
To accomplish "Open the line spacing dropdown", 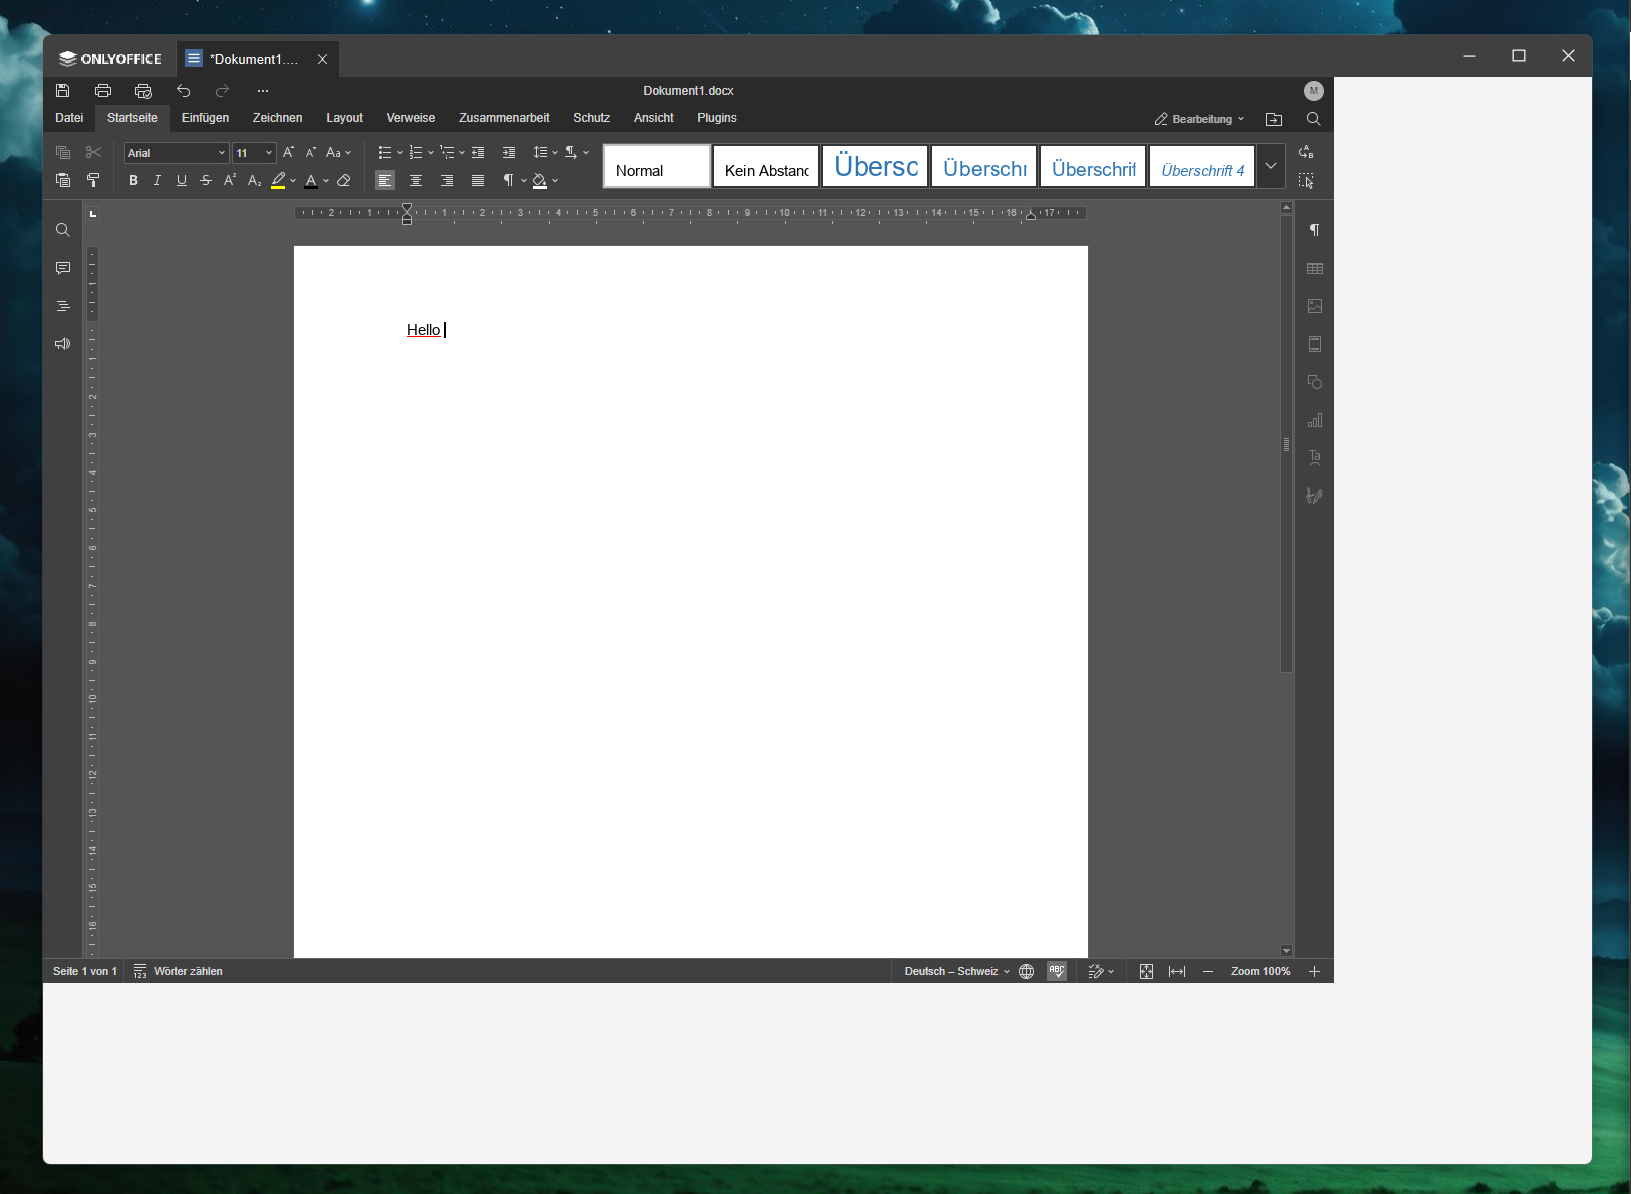I will [x=545, y=153].
